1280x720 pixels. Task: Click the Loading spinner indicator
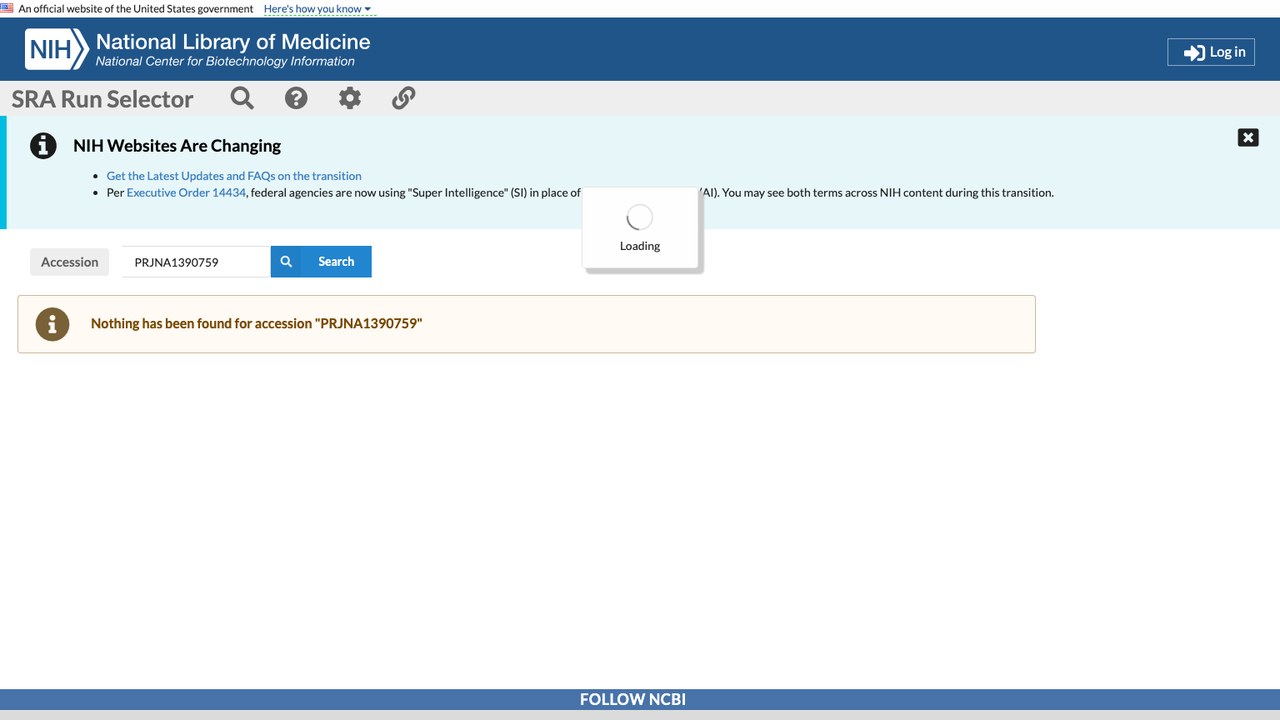pos(640,218)
